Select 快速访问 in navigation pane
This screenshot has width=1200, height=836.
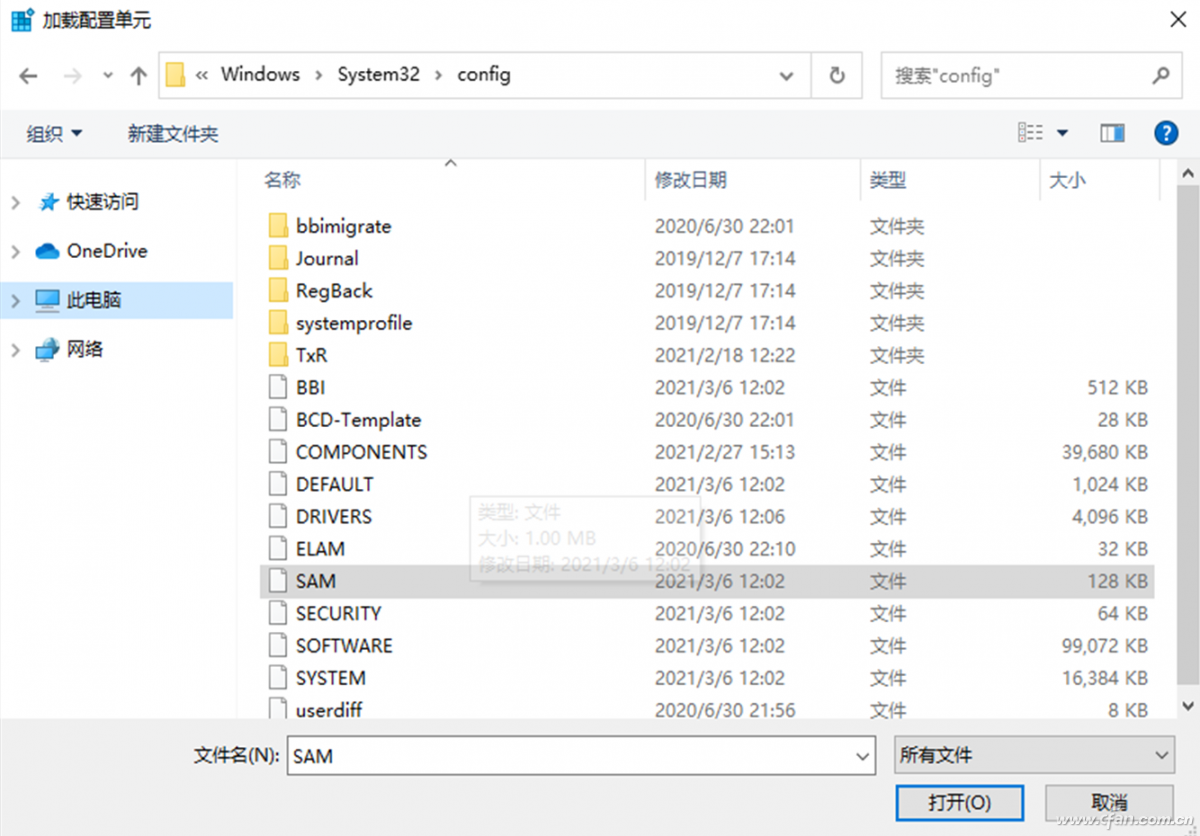pyautogui.click(x=102, y=202)
